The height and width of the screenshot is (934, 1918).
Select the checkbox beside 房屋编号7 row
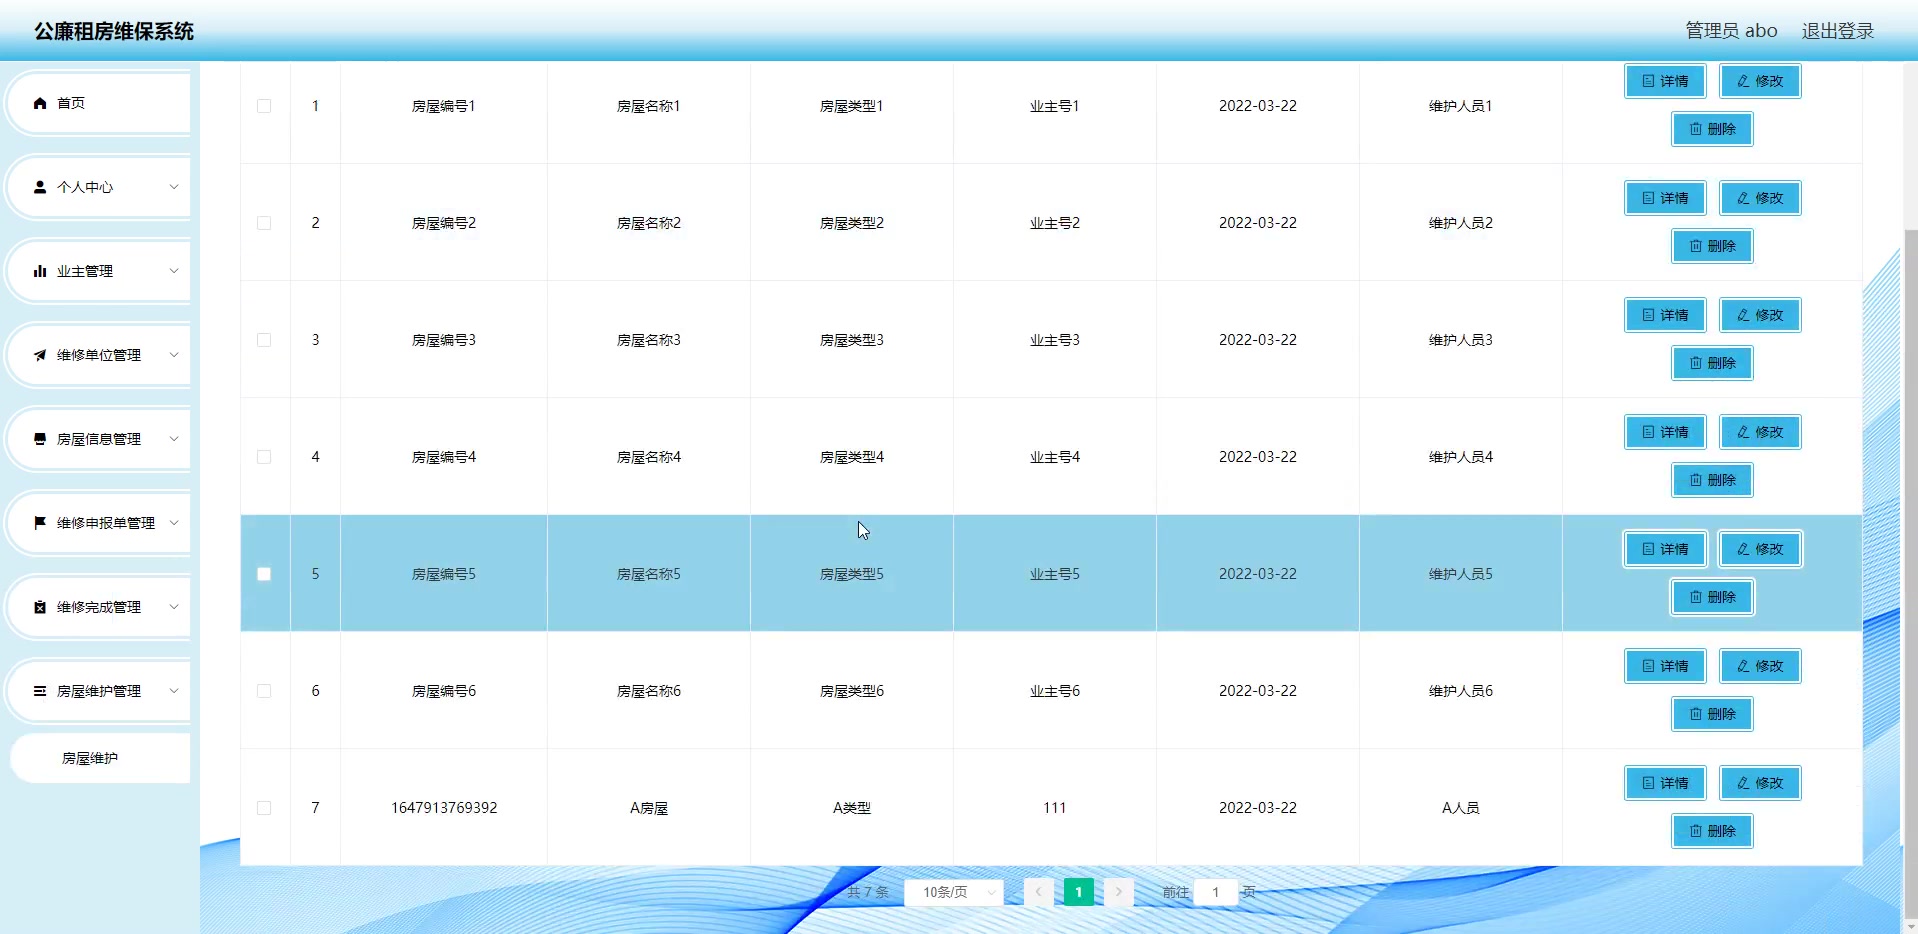click(264, 808)
